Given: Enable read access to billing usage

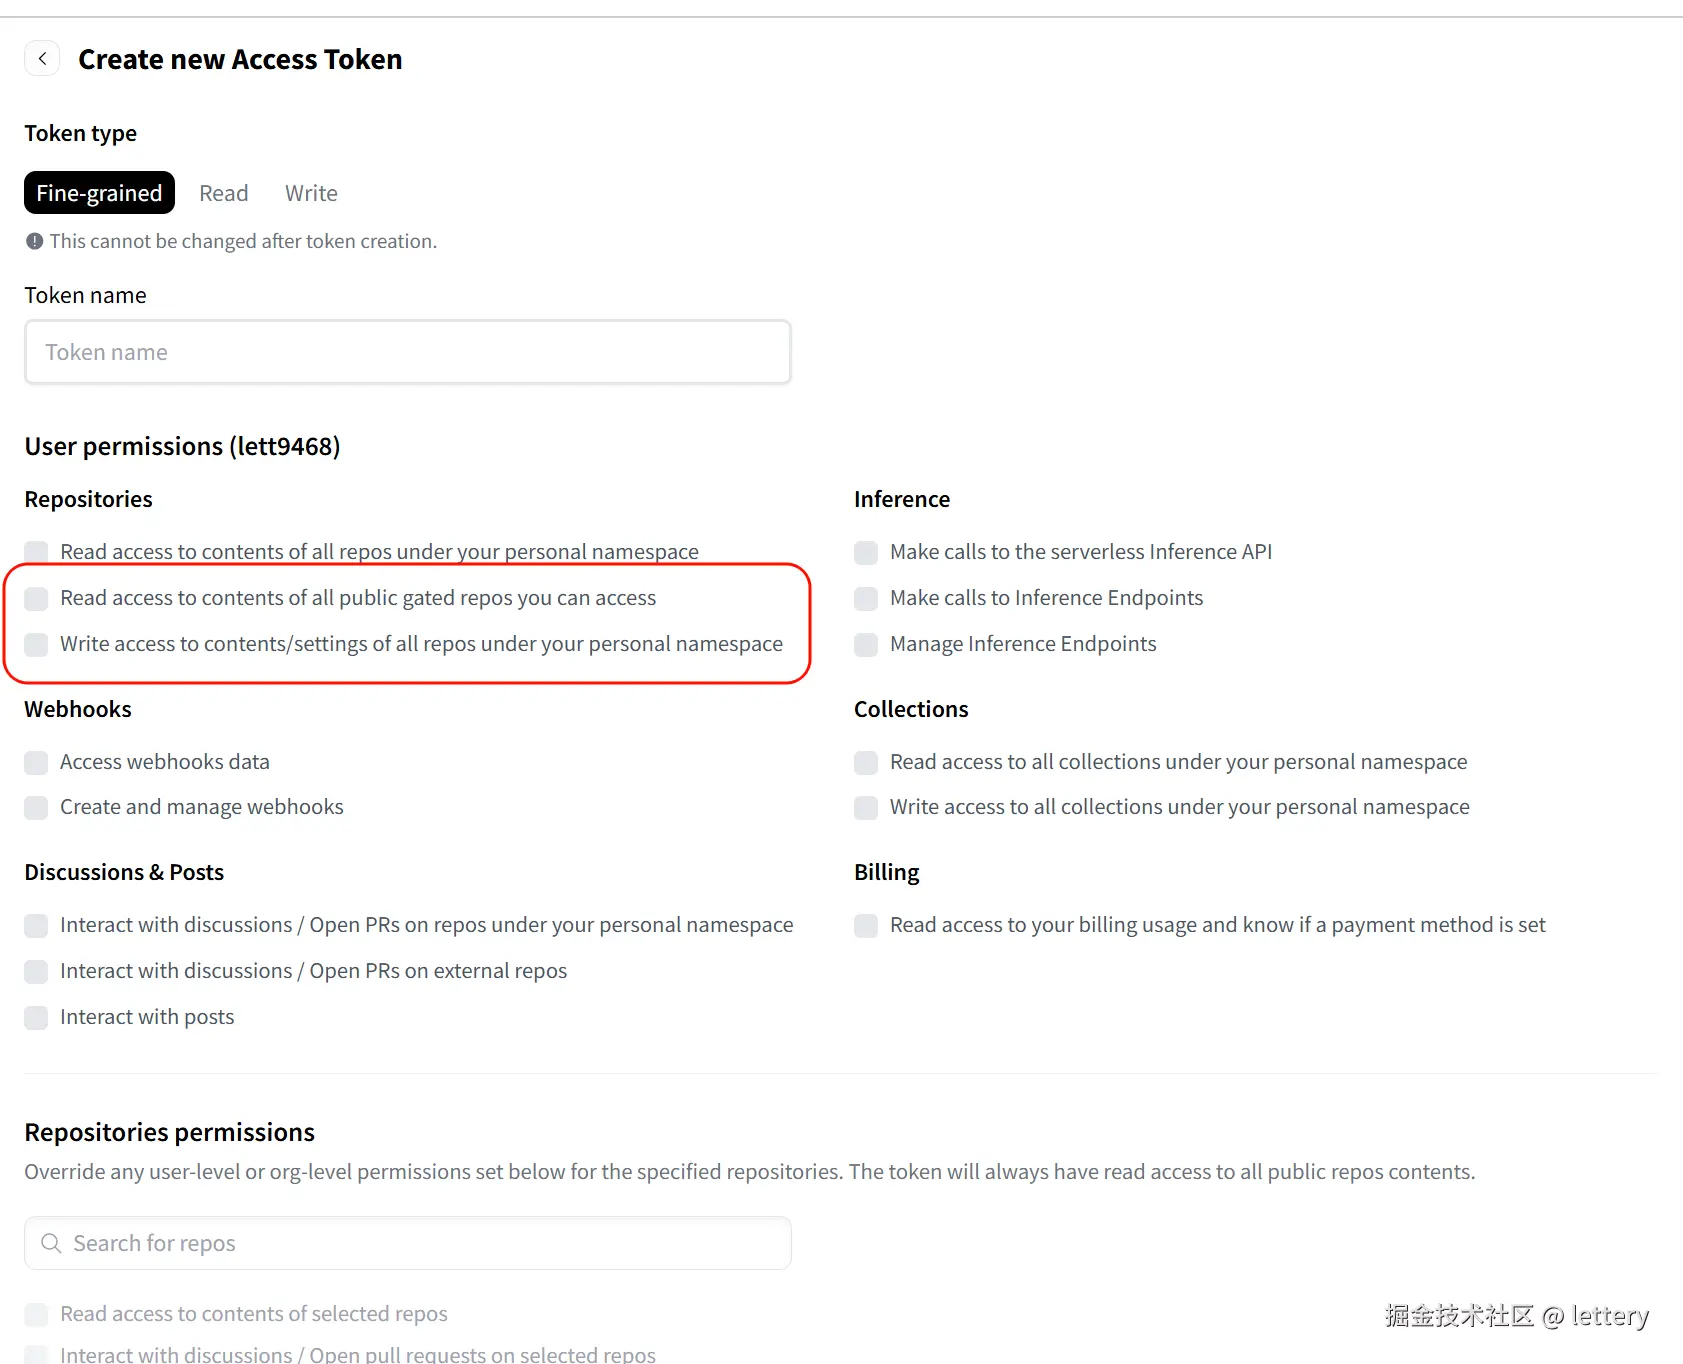Looking at the screenshot, I should click(x=866, y=926).
